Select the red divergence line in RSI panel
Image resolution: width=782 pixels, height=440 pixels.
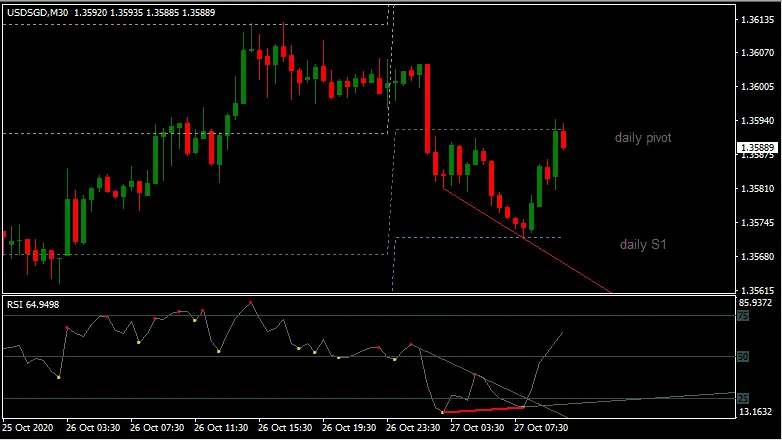(483, 410)
